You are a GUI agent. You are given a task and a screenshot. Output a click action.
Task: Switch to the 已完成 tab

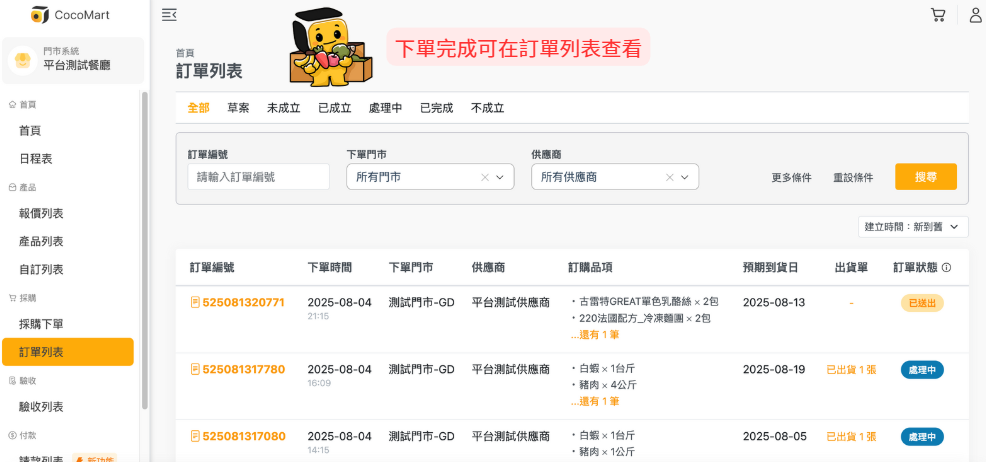click(x=436, y=108)
